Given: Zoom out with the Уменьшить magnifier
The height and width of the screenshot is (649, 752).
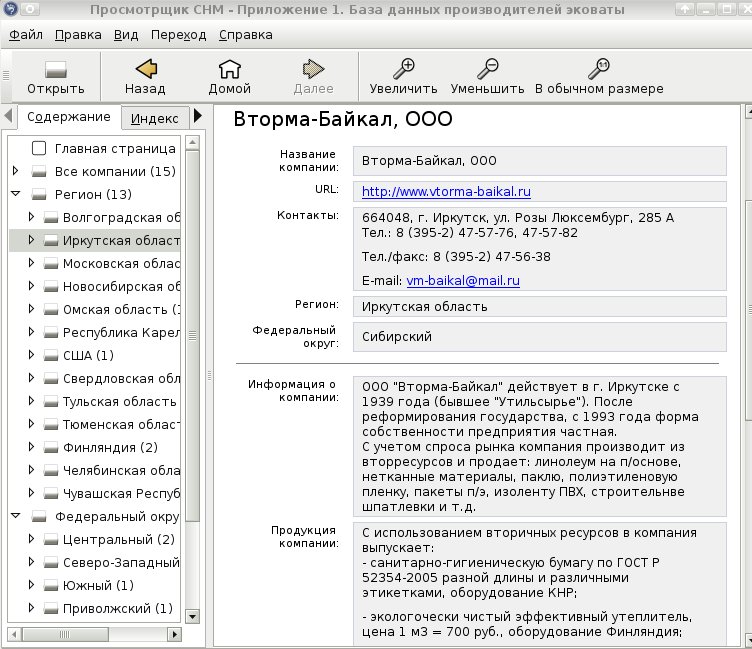Looking at the screenshot, I should [488, 69].
